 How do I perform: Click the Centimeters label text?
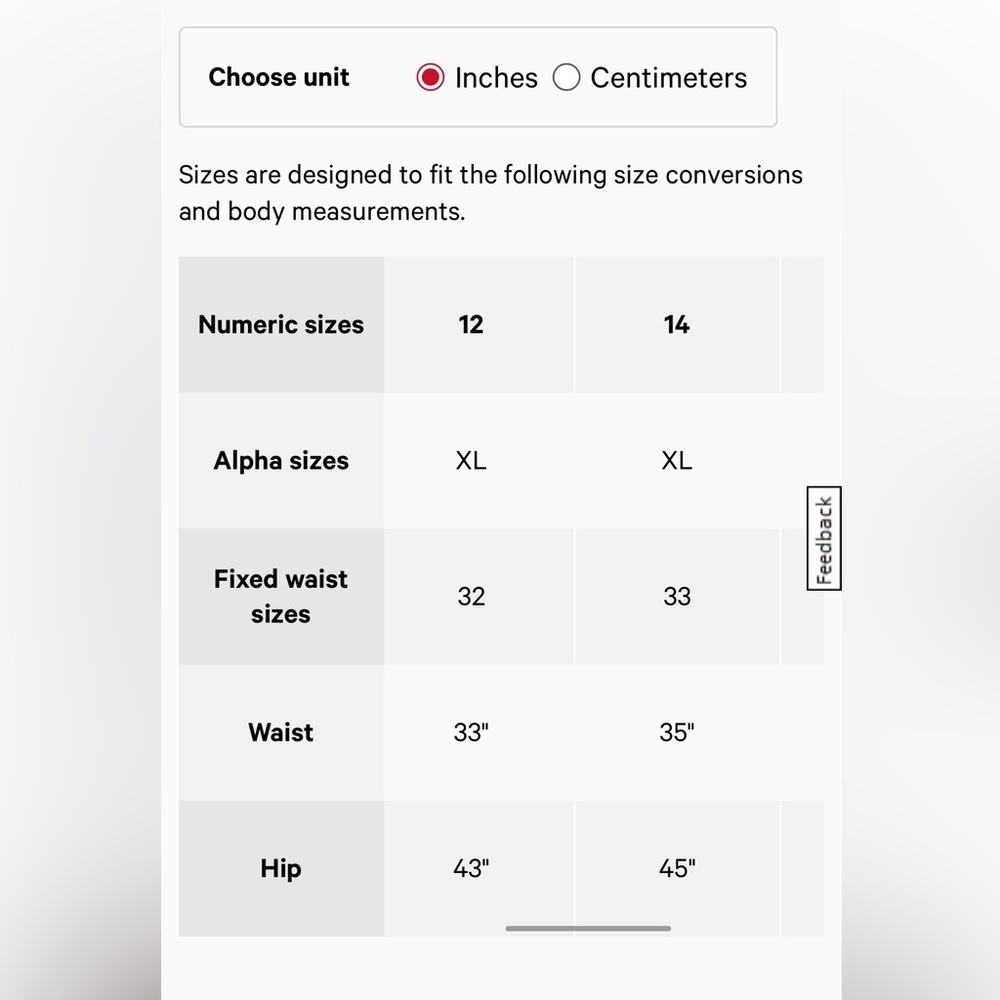pyautogui.click(x=668, y=78)
